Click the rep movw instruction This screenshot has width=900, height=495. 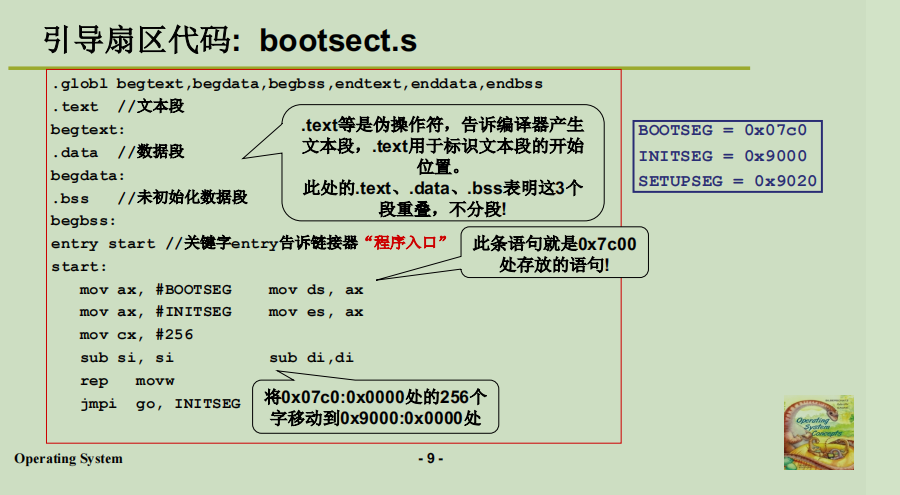127,381
